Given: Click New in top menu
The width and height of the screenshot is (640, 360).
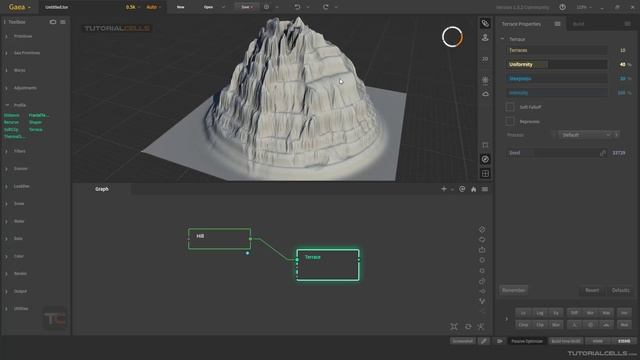Looking at the screenshot, I should click(x=180, y=7).
